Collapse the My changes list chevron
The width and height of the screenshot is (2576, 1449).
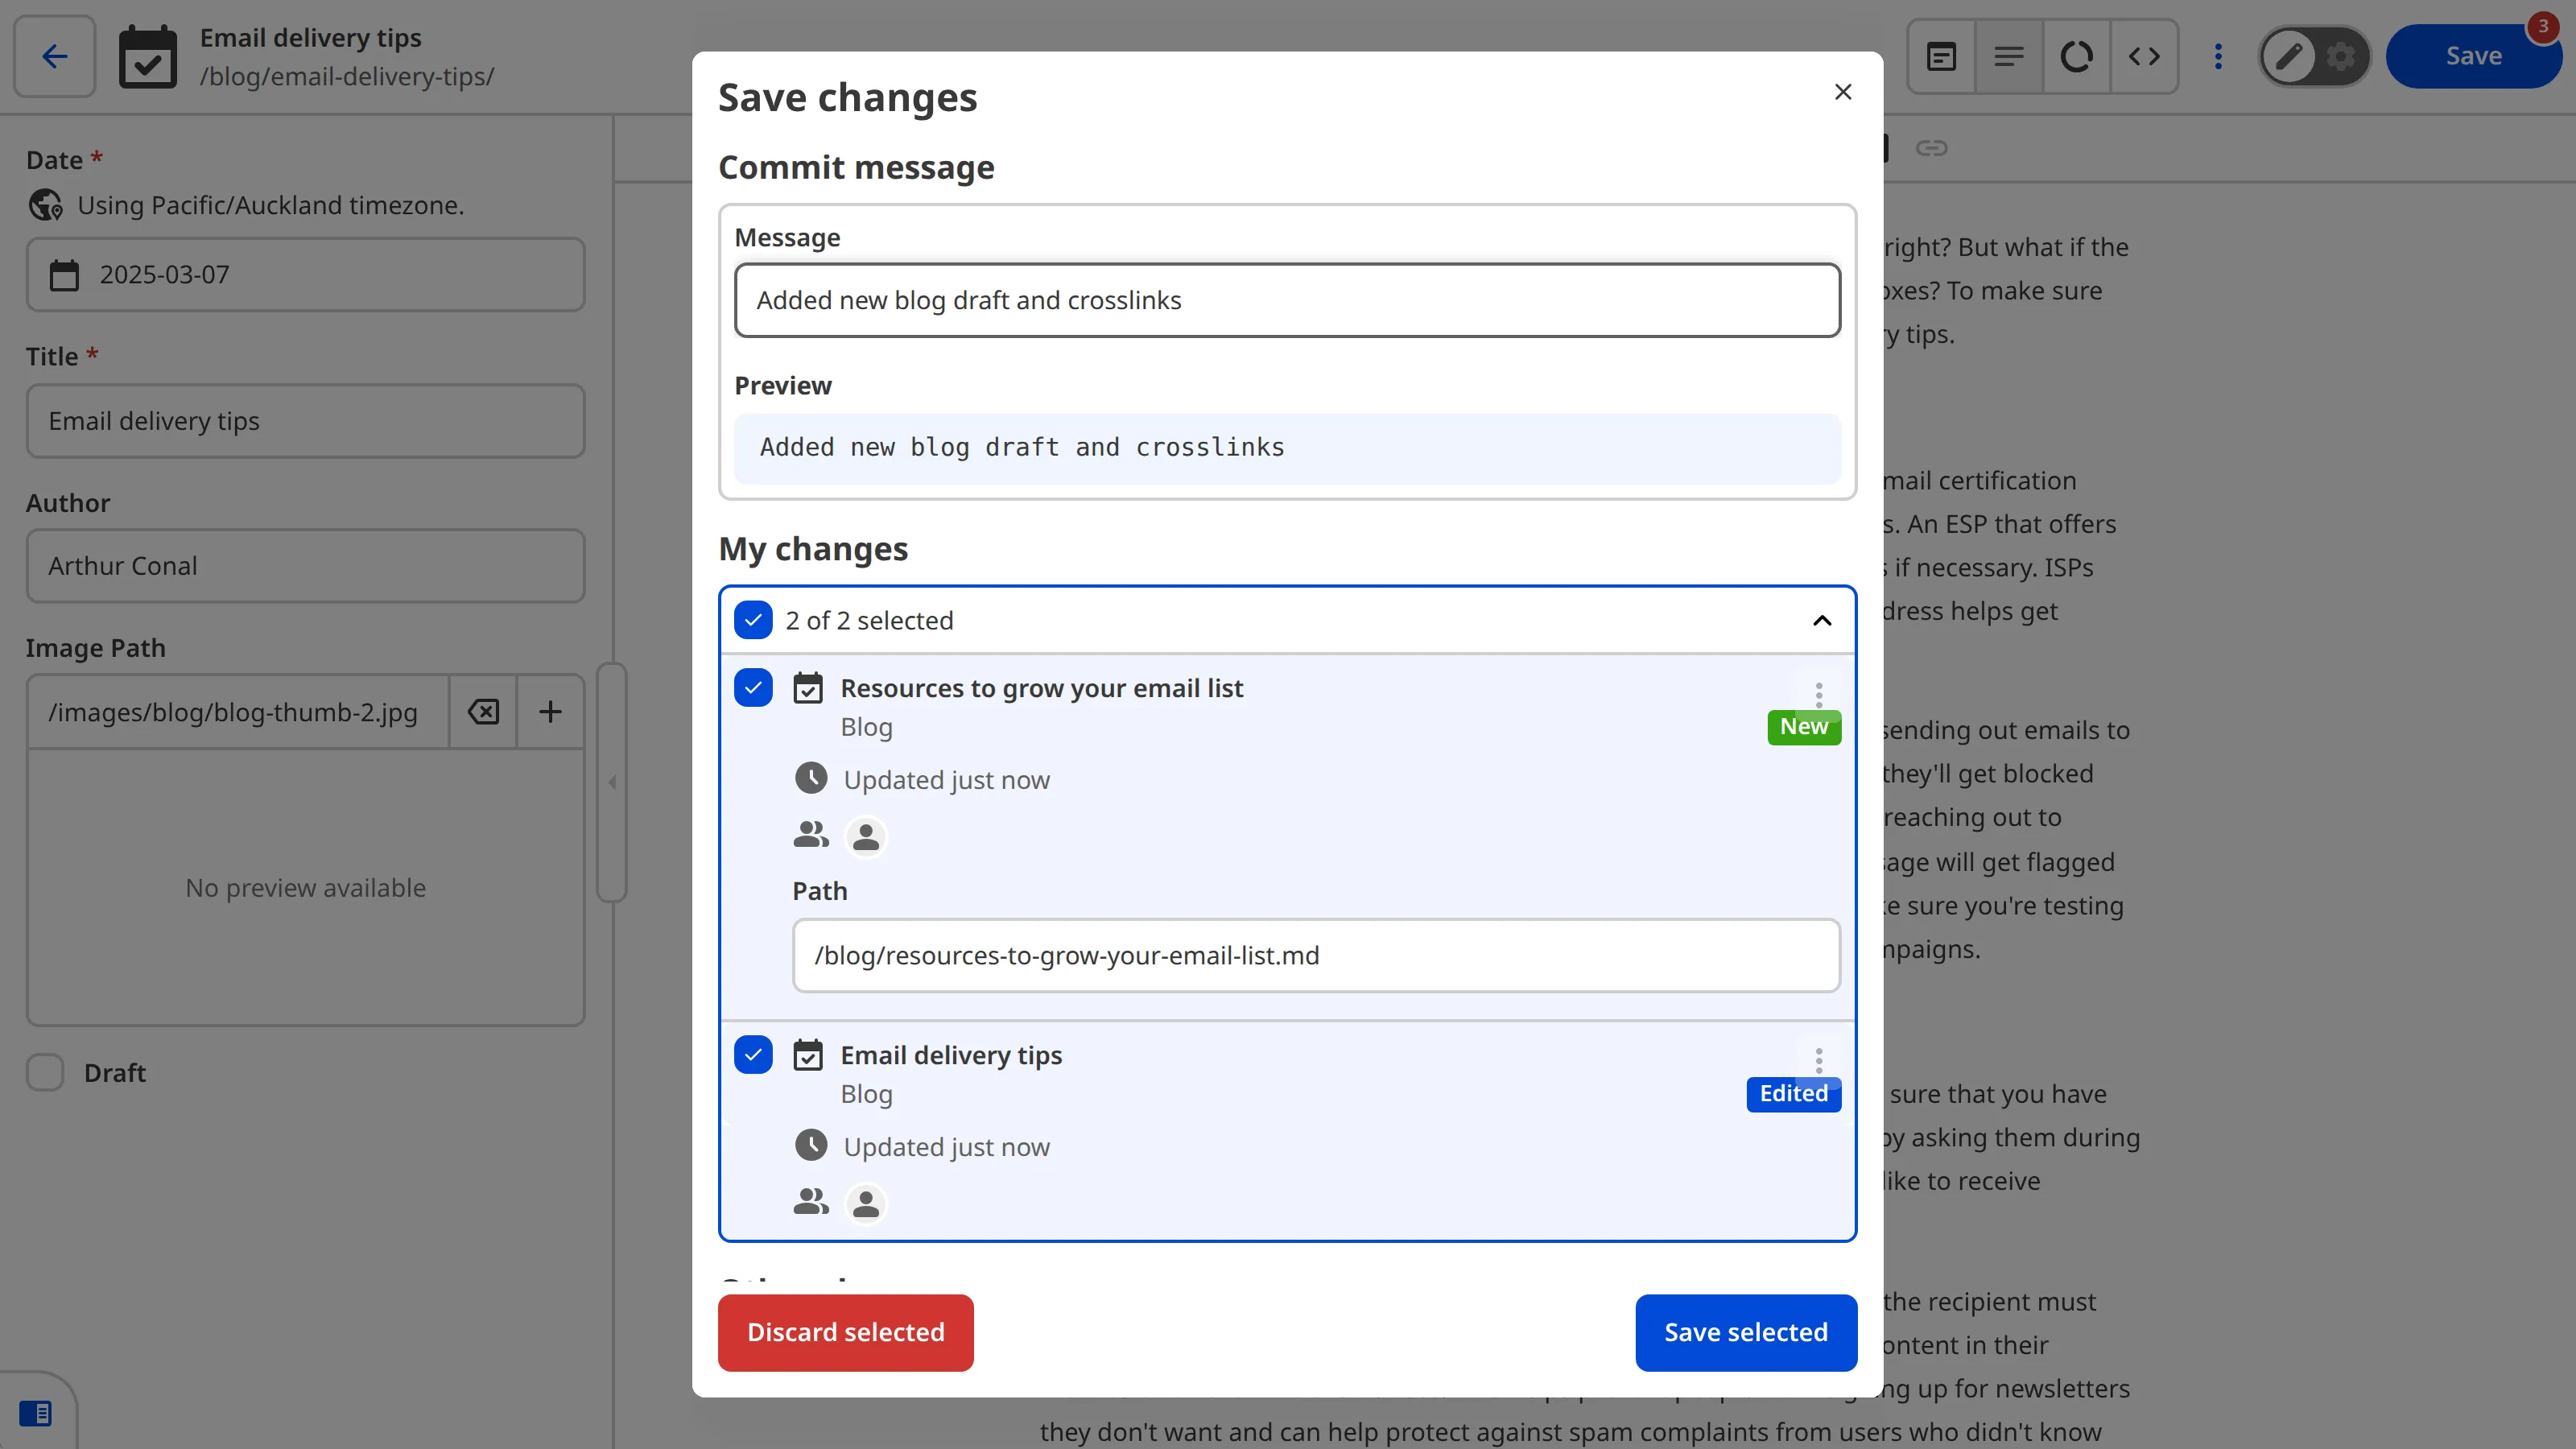click(1822, 621)
